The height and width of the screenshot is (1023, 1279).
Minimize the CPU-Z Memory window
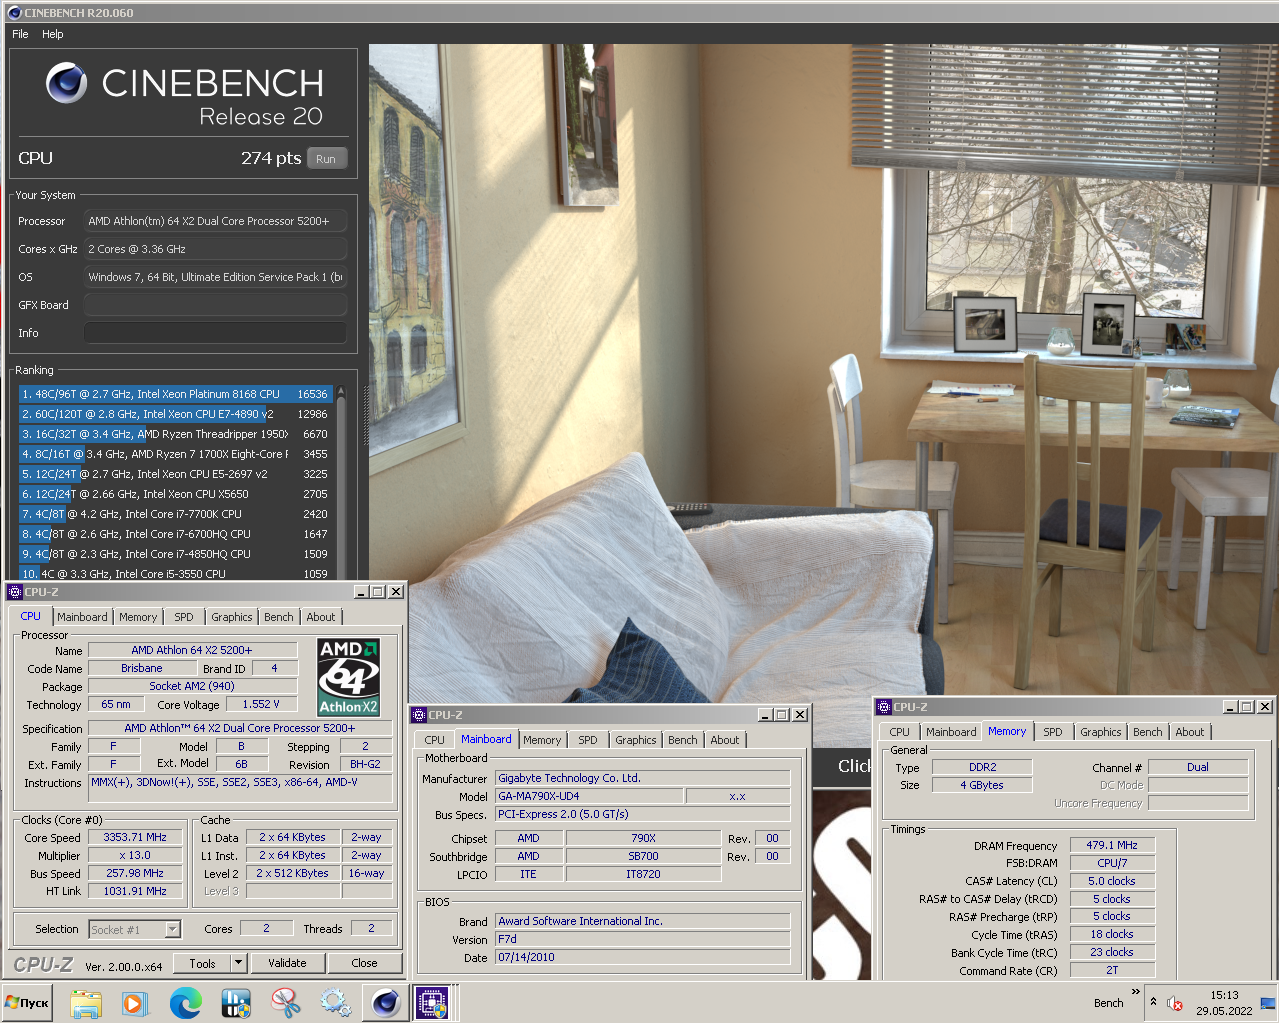[1229, 707]
